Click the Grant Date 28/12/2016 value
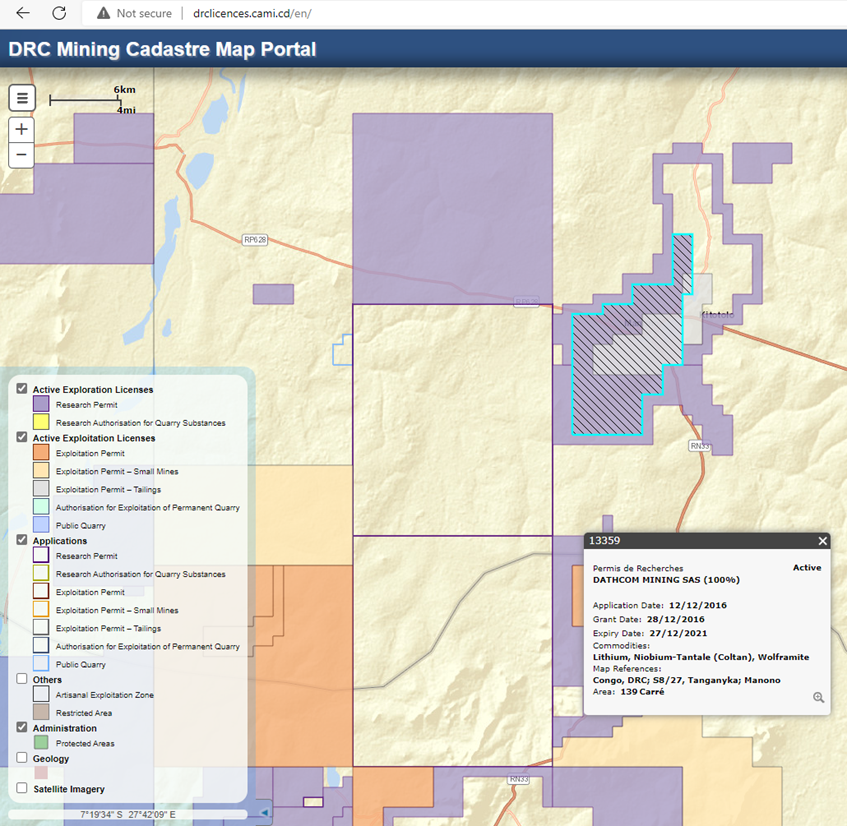The image size is (847, 826). pyautogui.click(x=676, y=619)
